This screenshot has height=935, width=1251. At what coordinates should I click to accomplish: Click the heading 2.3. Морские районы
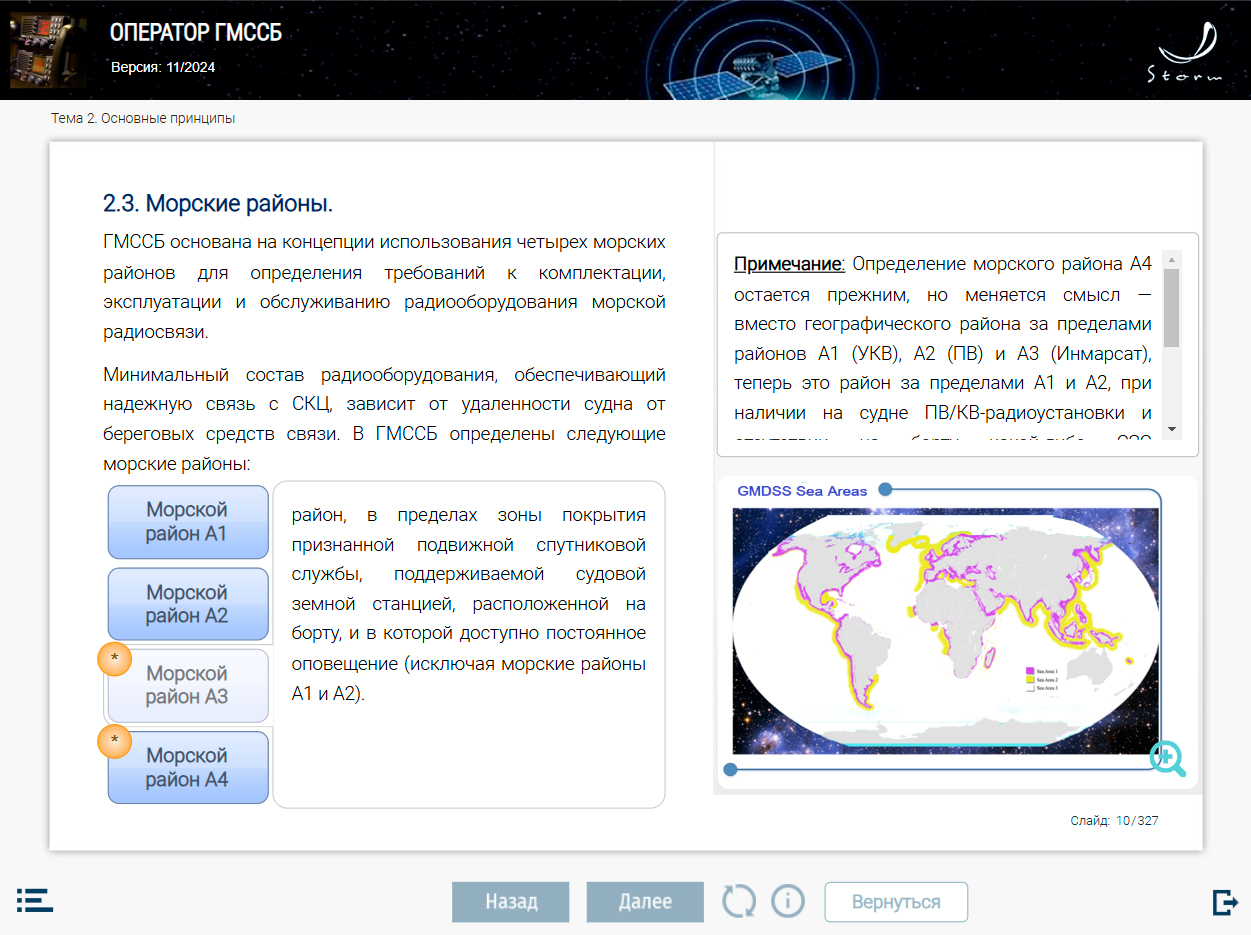pyautogui.click(x=218, y=204)
